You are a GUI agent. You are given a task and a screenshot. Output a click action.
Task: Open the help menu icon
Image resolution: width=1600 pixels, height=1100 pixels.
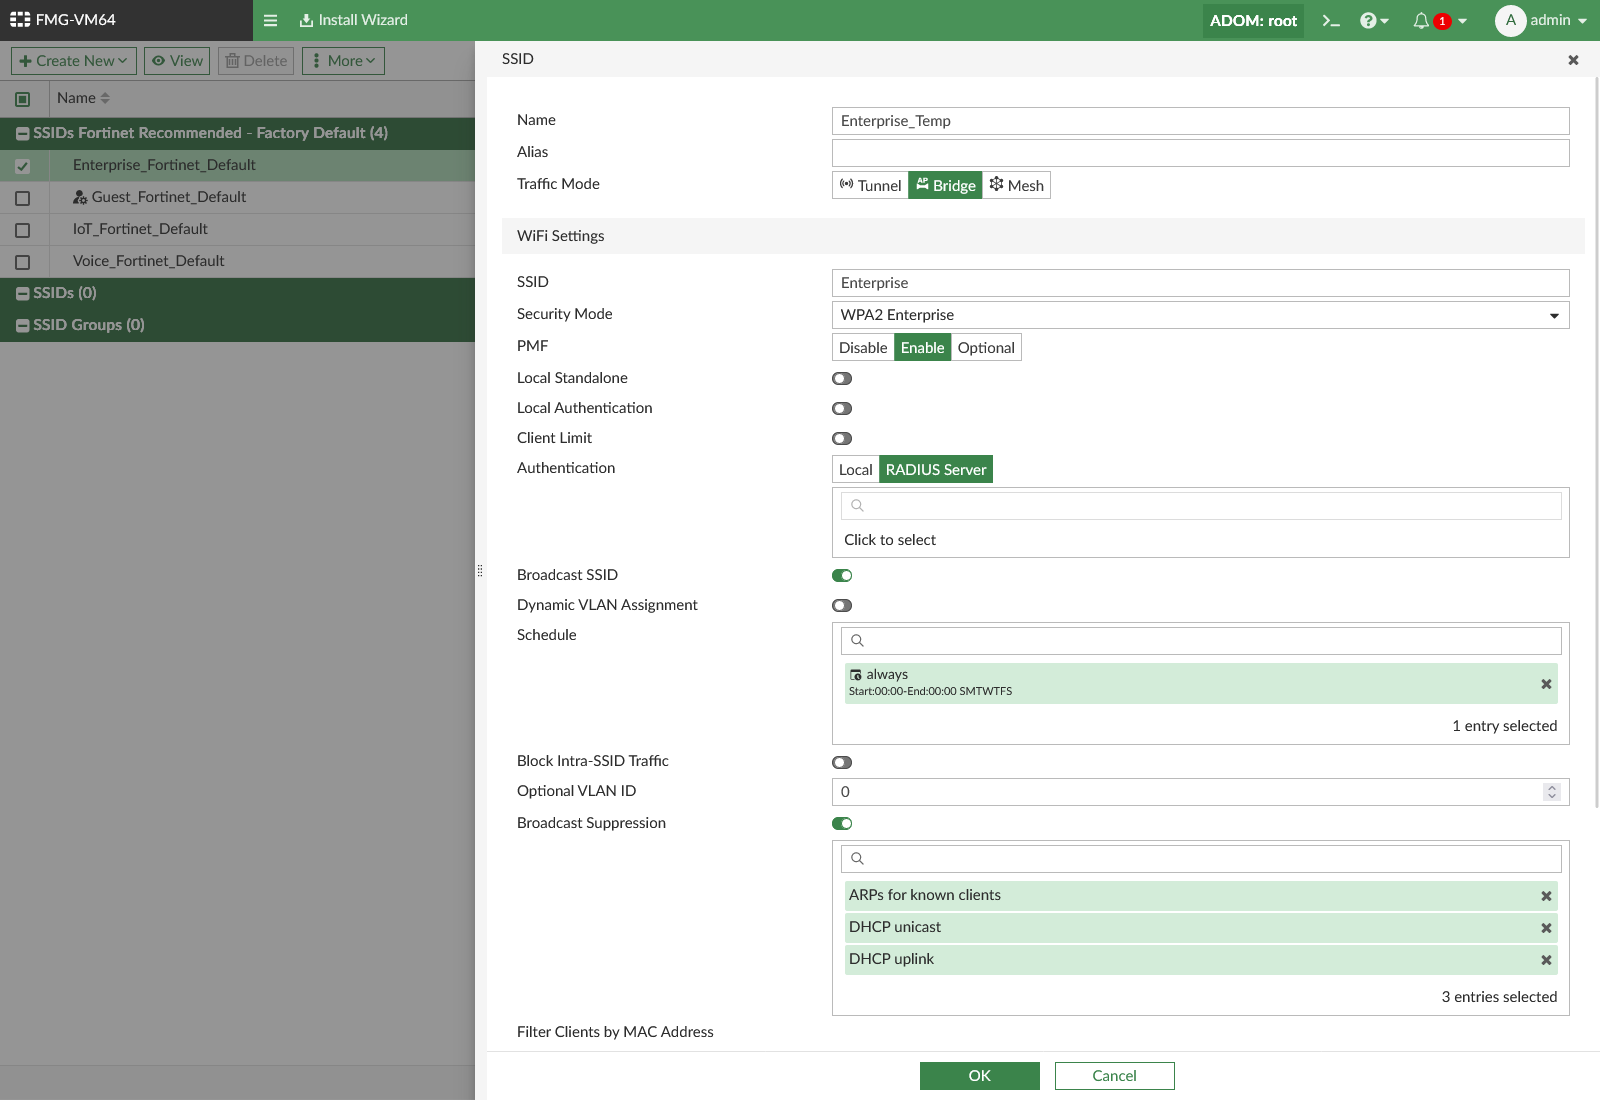(1375, 20)
